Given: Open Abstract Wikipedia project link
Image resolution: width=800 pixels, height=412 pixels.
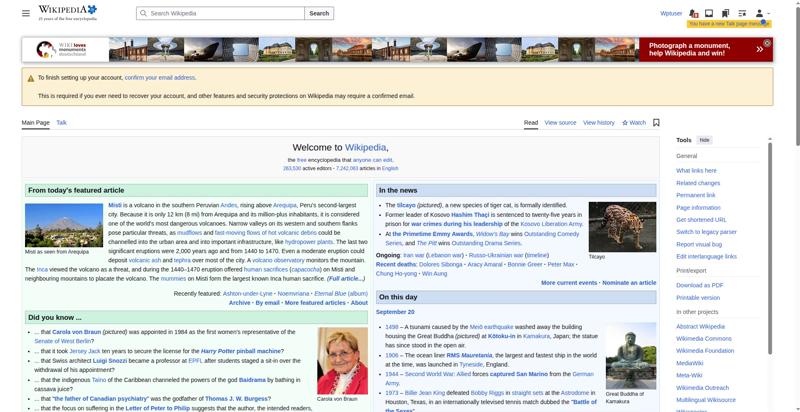Looking at the screenshot, I should tap(700, 326).
